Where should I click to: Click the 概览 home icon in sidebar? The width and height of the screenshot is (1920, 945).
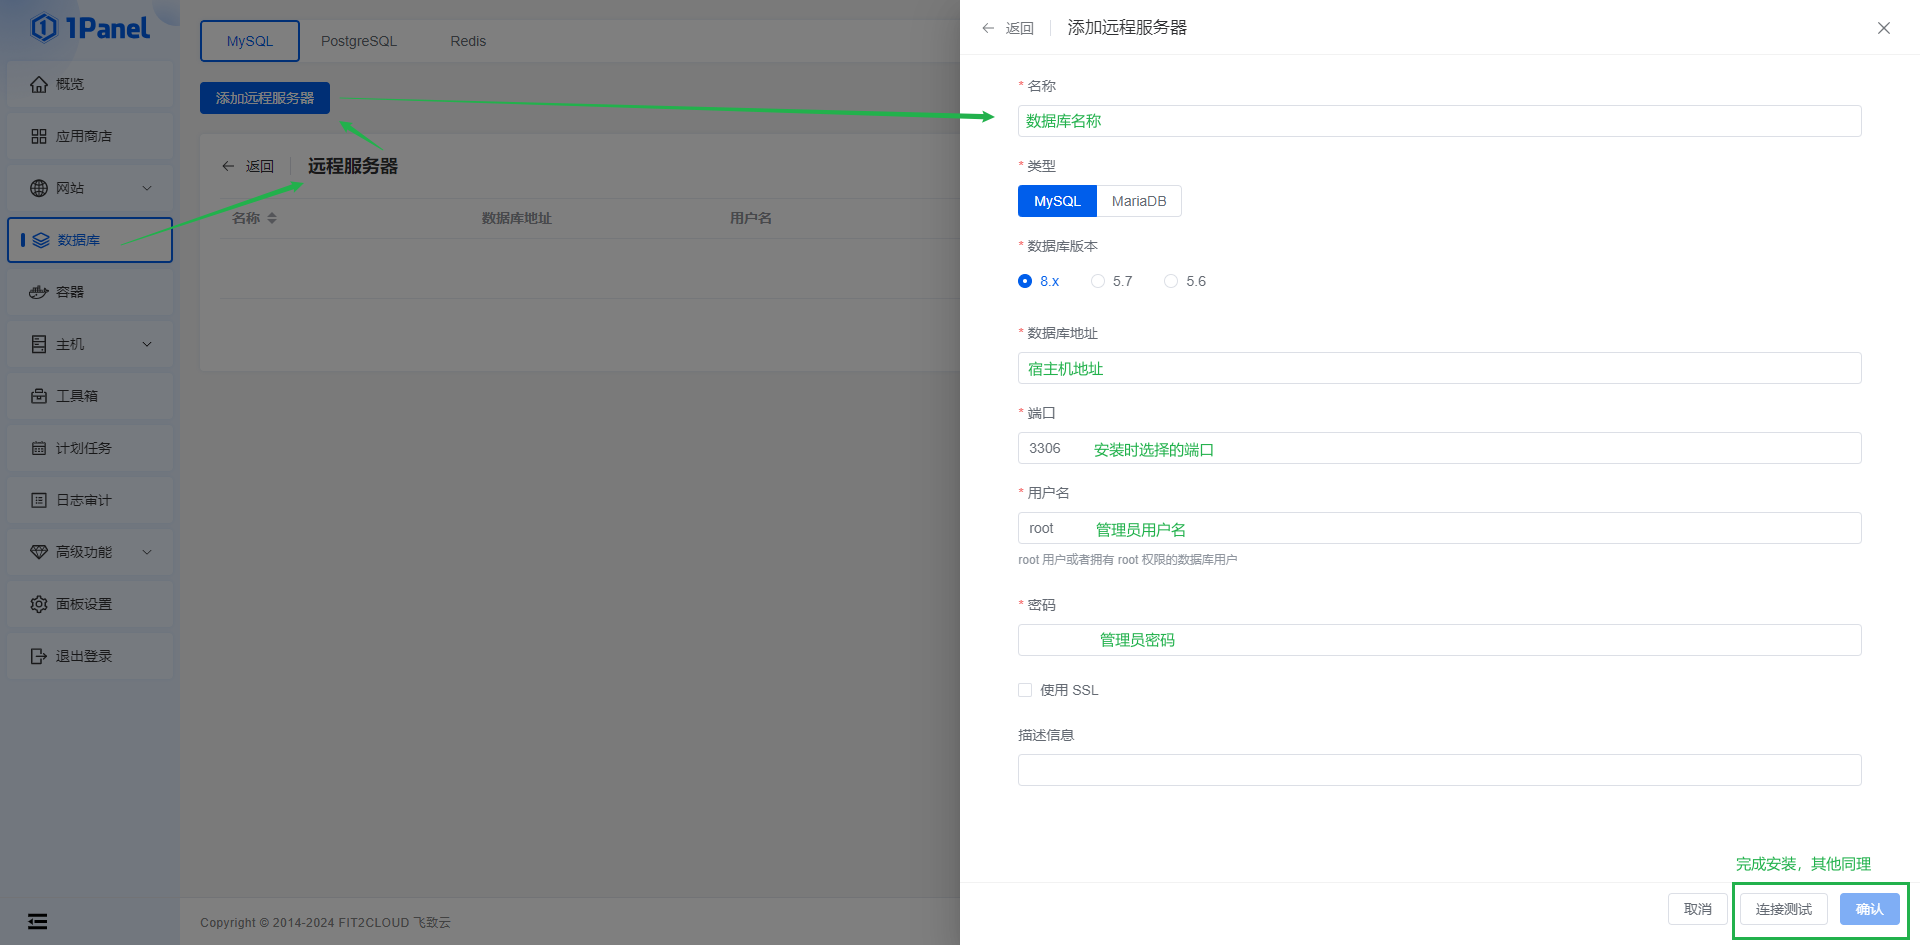[x=39, y=84]
